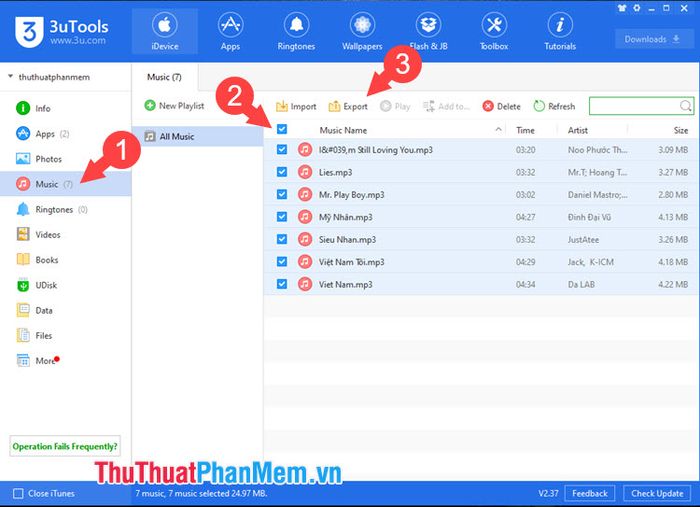Toggle the select-all checkbox in header

pyautogui.click(x=282, y=129)
